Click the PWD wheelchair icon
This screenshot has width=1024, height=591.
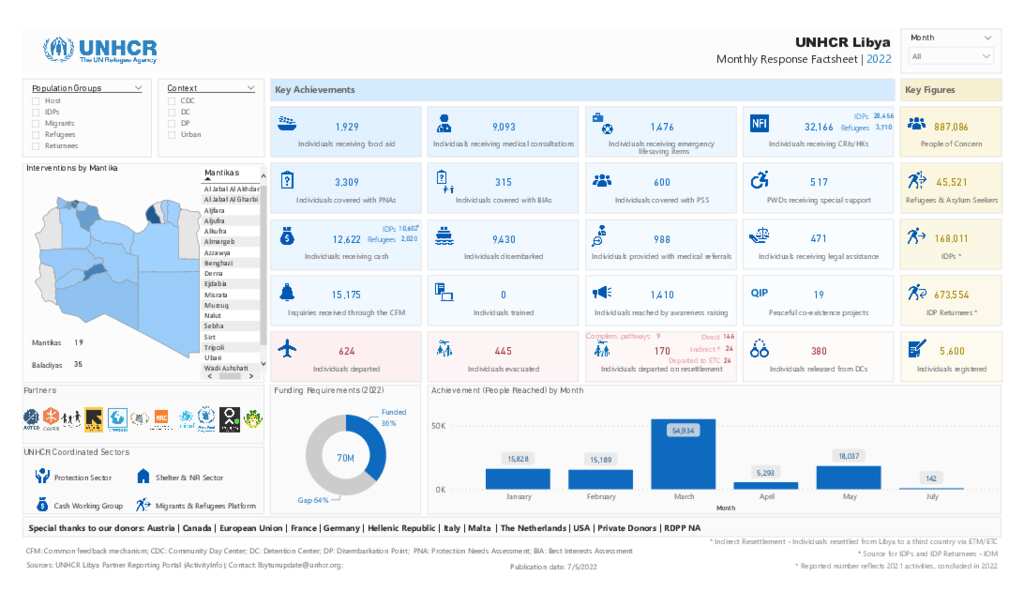point(759,180)
